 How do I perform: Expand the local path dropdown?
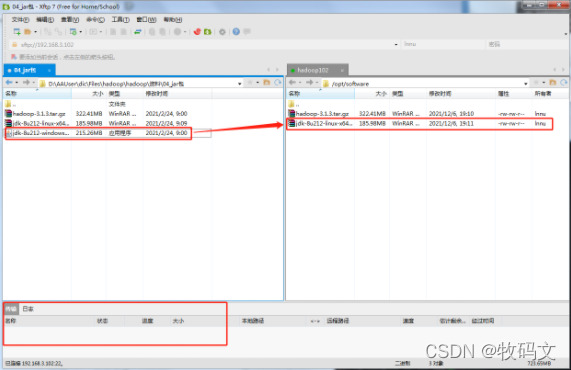coord(240,83)
